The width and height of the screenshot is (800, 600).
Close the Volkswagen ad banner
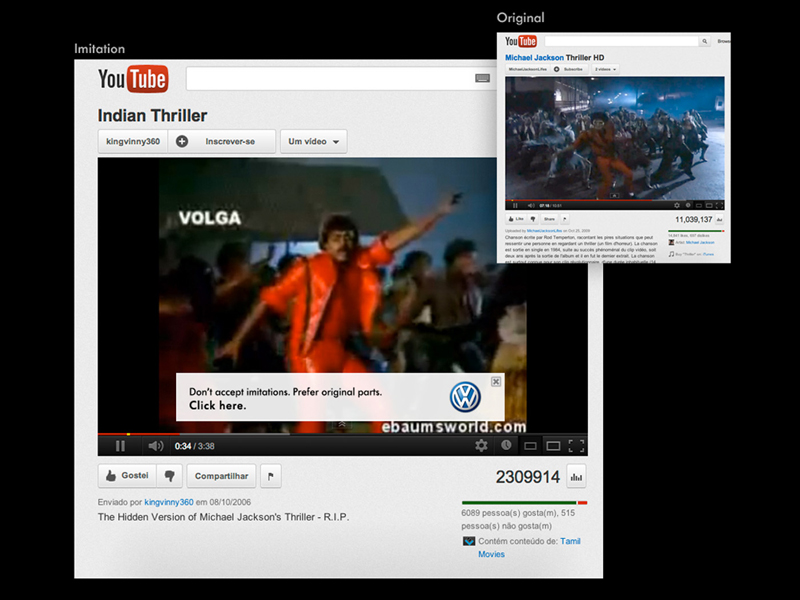tap(495, 382)
